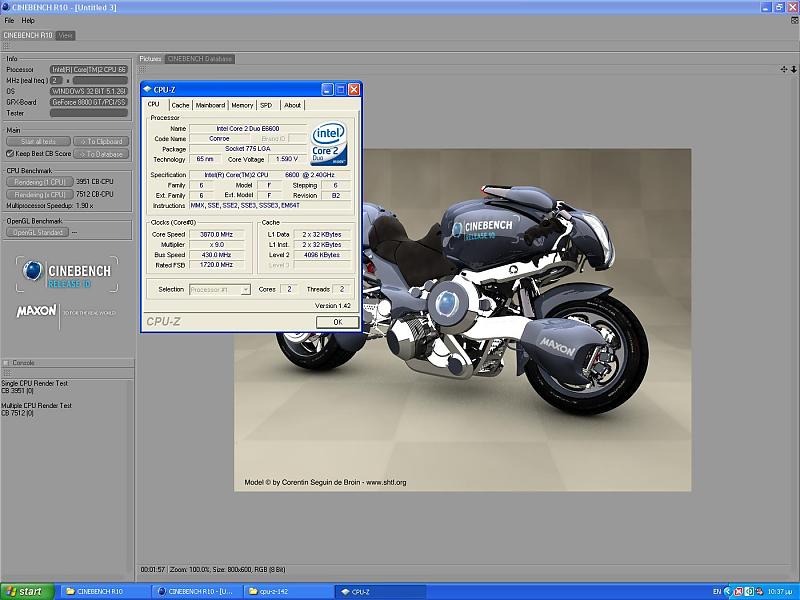800x600 pixels.
Task: Open the File menu in CINEBENCH
Action: click(9, 20)
